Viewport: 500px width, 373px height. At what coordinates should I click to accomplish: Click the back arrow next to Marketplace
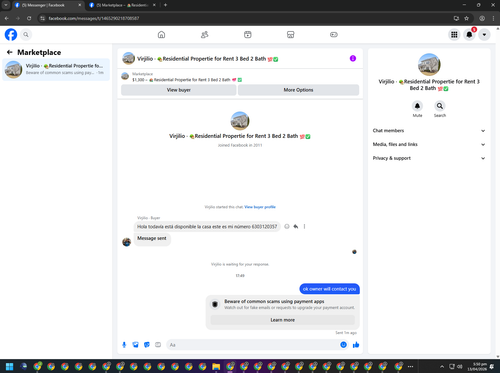click(x=9, y=52)
